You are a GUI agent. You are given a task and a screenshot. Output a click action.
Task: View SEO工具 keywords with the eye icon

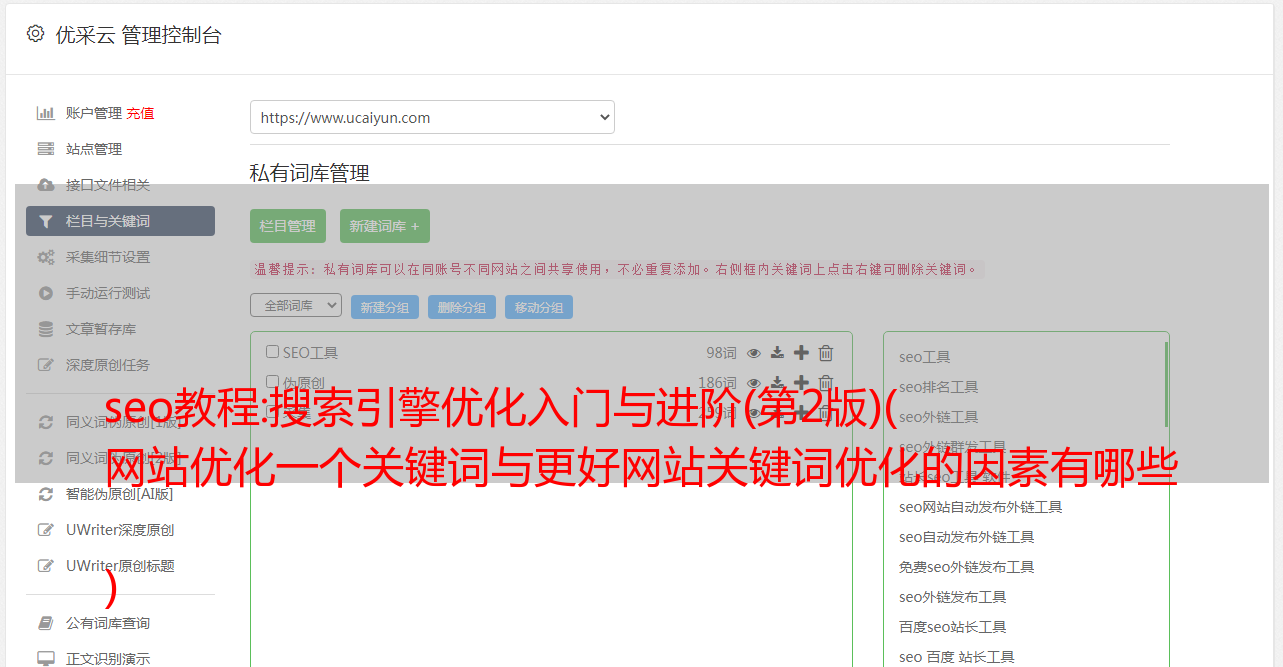[x=754, y=353]
